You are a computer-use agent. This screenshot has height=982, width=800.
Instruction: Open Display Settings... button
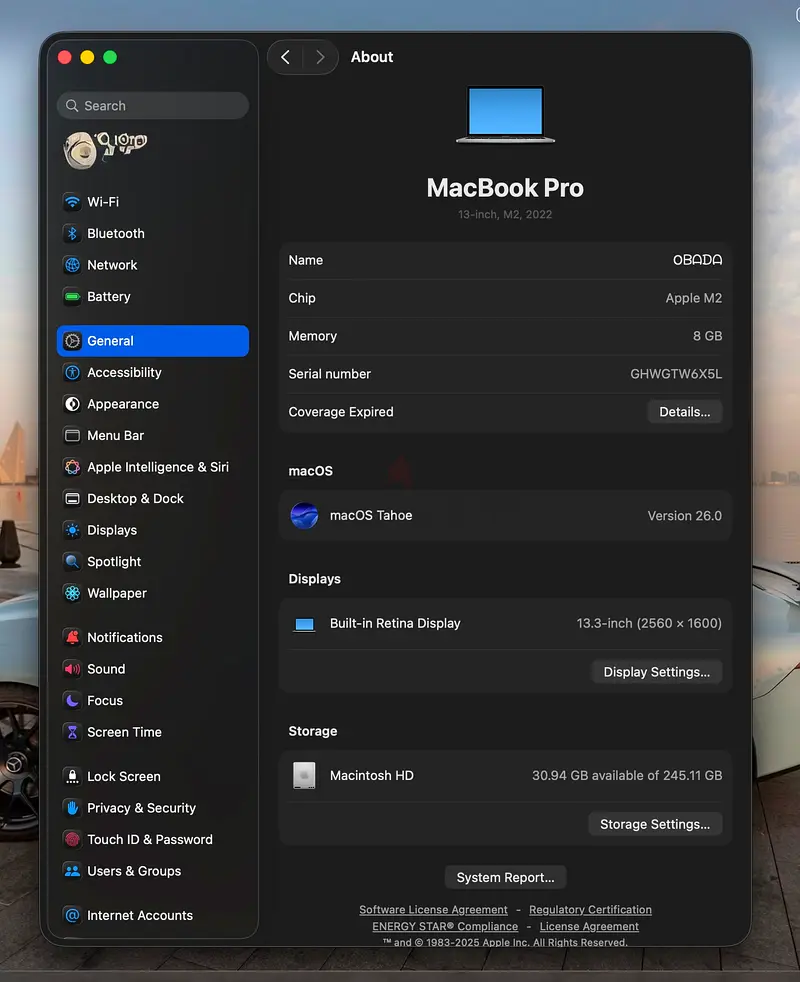pyautogui.click(x=657, y=672)
